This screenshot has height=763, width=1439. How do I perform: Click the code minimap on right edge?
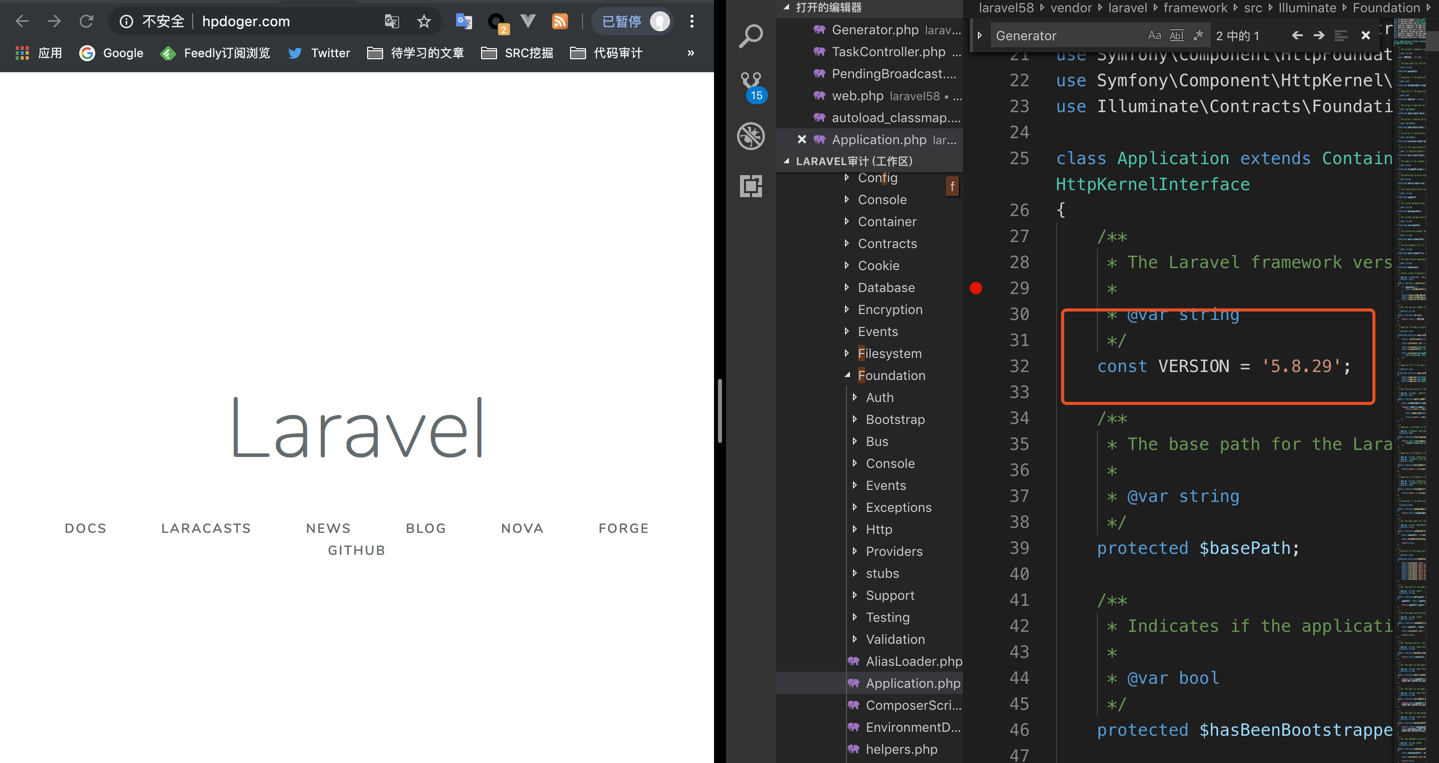[1413, 300]
